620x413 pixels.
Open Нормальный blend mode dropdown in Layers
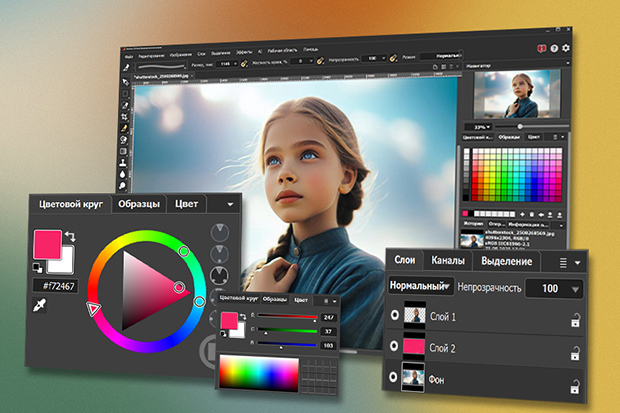pos(421,285)
